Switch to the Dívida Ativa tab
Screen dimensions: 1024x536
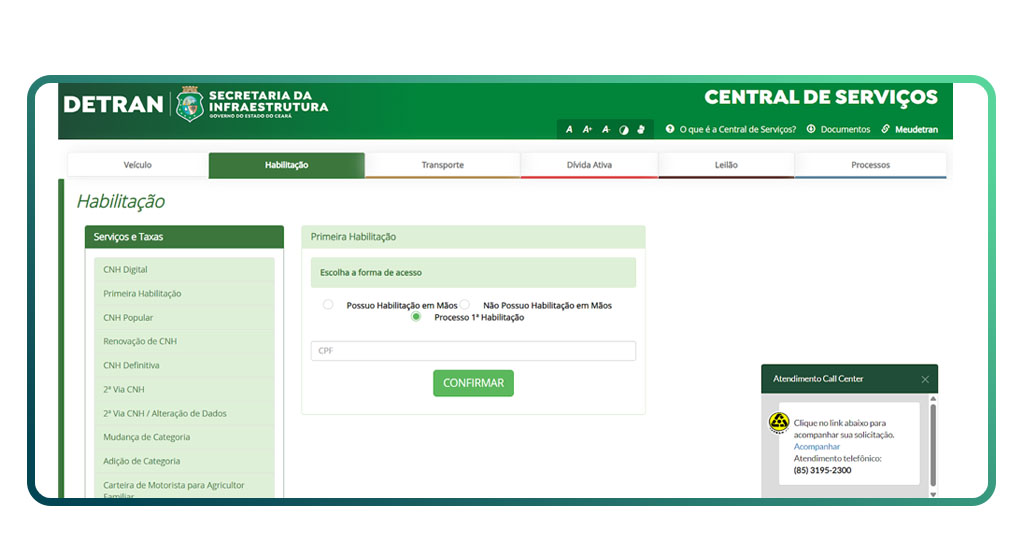[x=589, y=165]
